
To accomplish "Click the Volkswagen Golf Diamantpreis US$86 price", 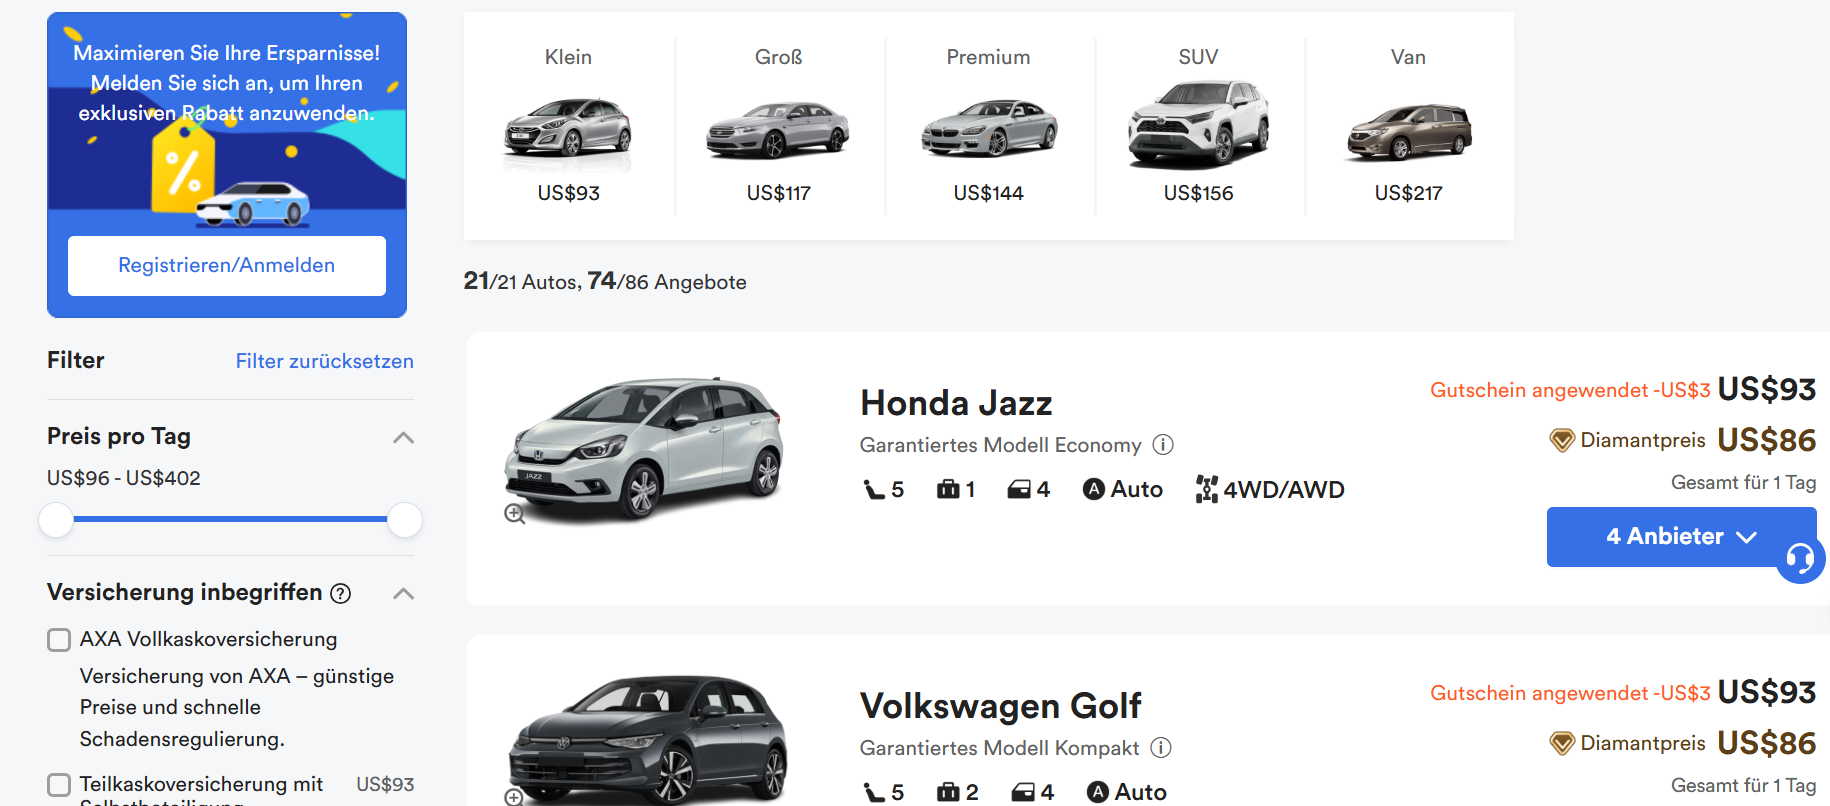I will [x=1766, y=743].
